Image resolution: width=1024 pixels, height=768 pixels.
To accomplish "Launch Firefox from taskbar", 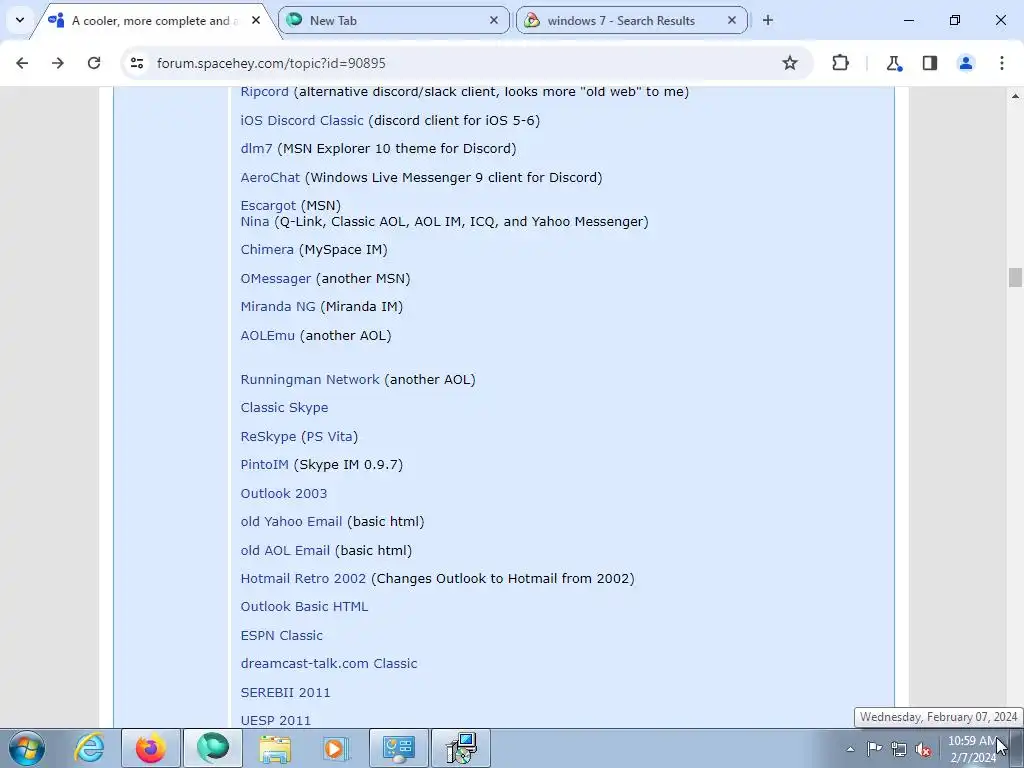I will click(150, 748).
